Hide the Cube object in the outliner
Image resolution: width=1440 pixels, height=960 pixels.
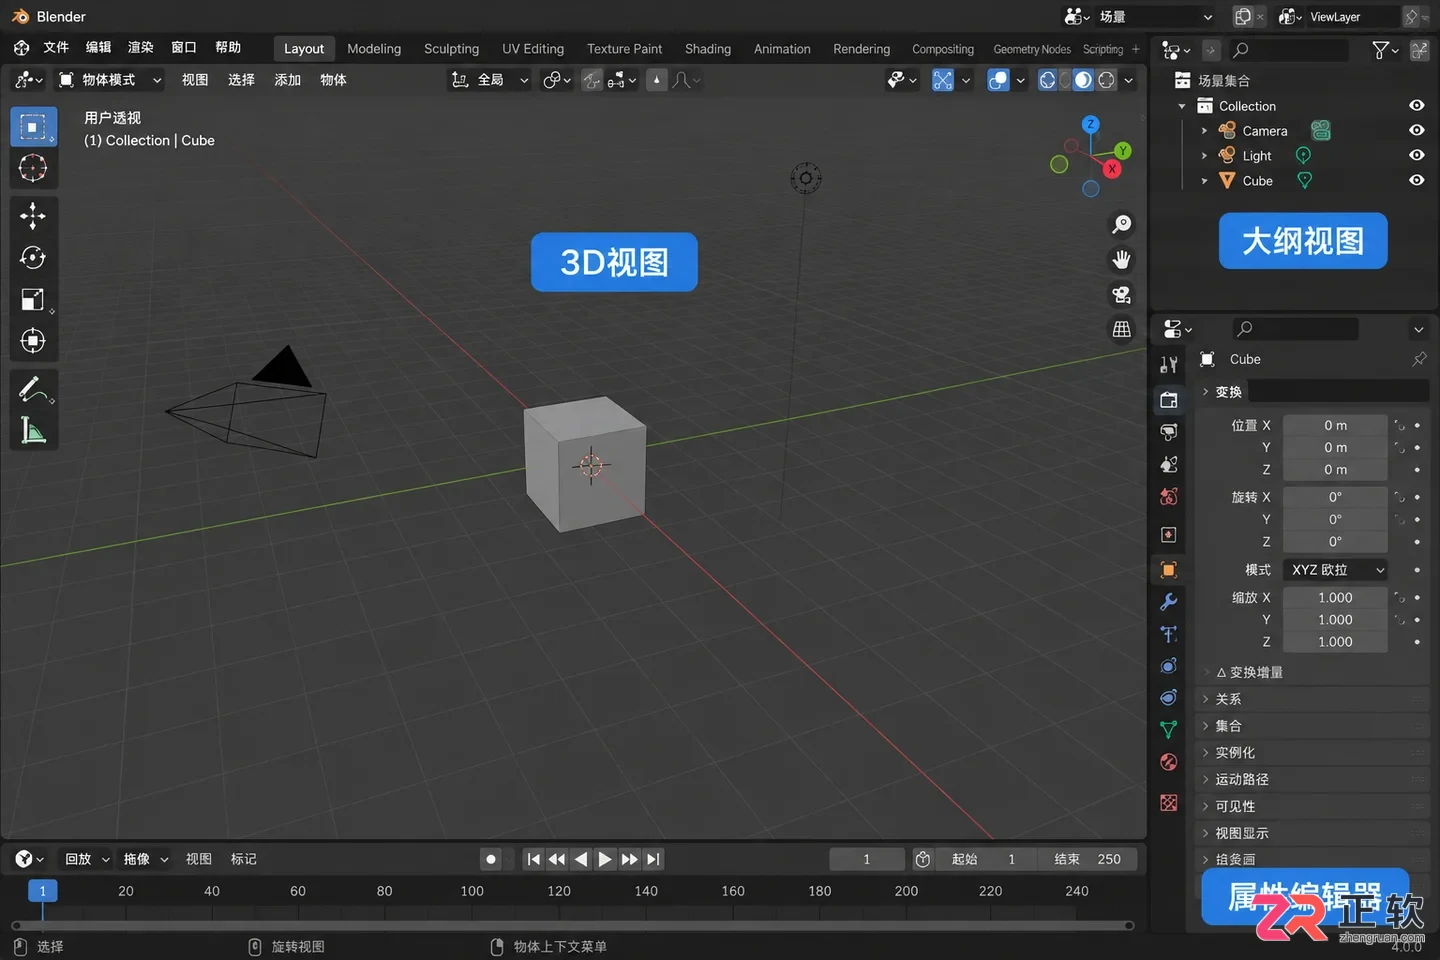[1416, 180]
